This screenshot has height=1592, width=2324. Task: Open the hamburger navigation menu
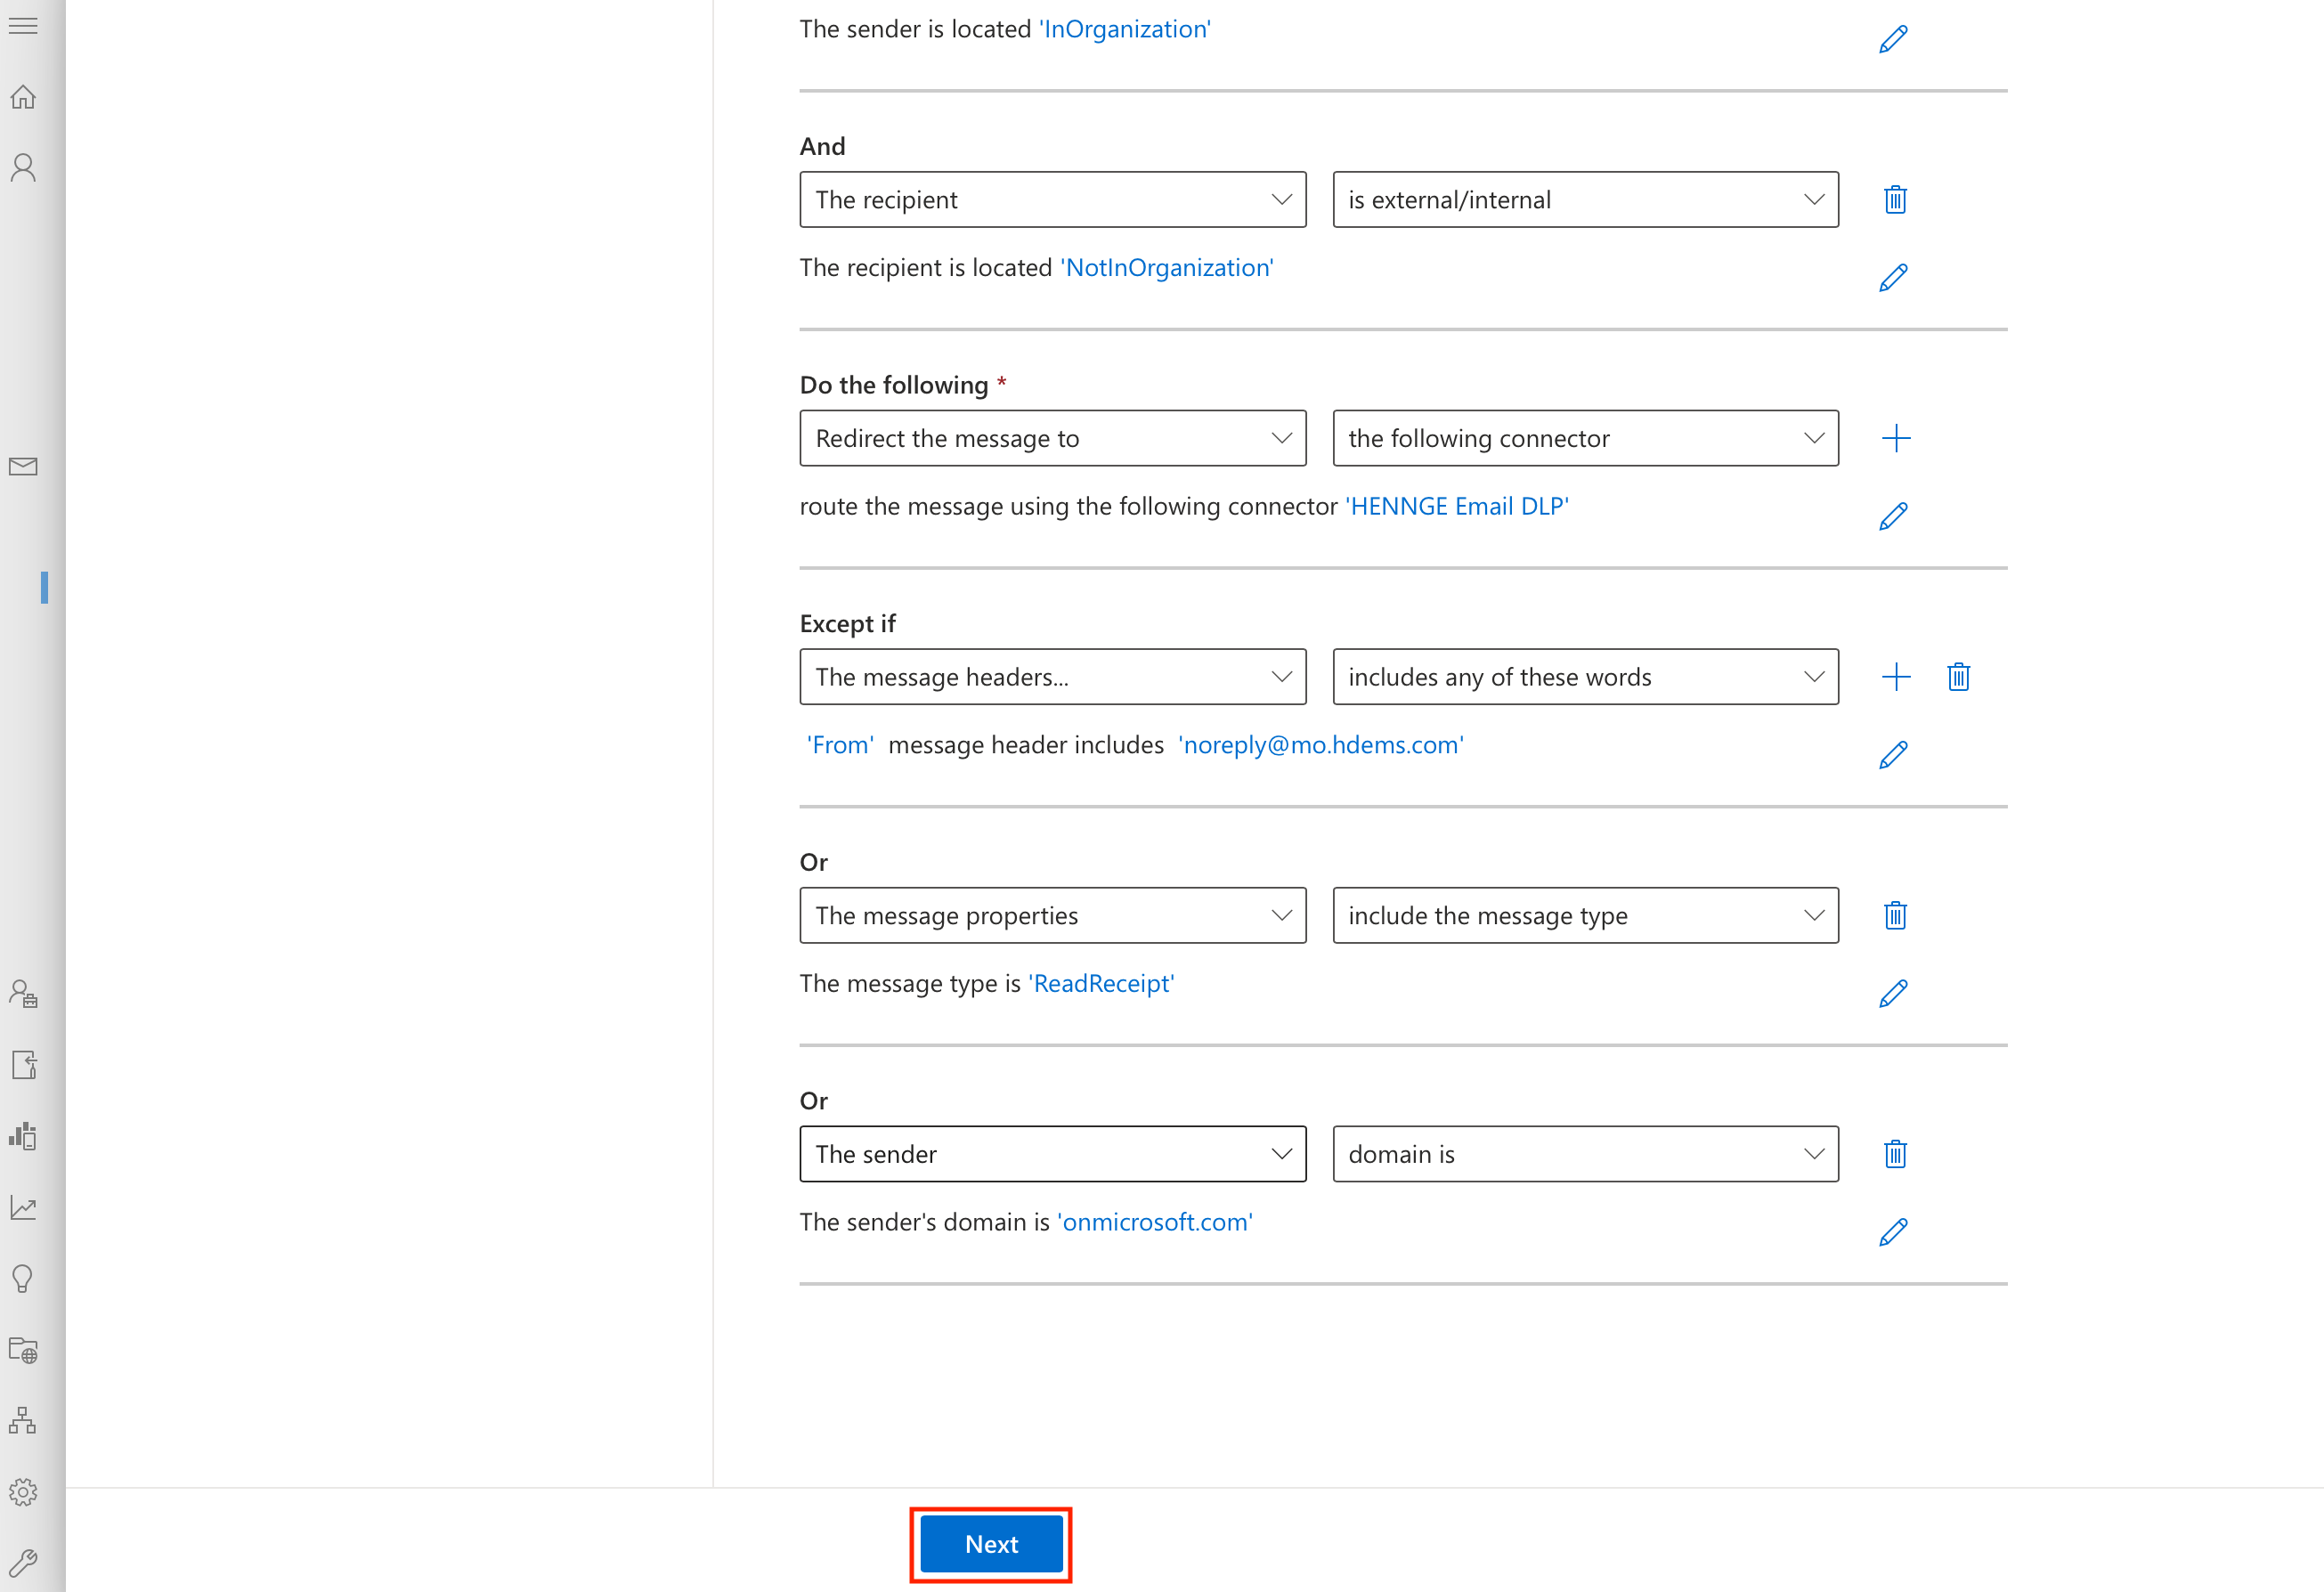pos(23,26)
